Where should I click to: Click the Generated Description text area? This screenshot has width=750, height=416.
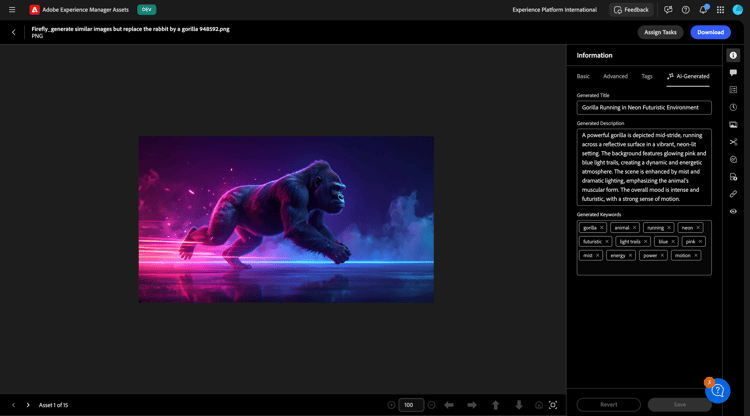click(x=644, y=167)
